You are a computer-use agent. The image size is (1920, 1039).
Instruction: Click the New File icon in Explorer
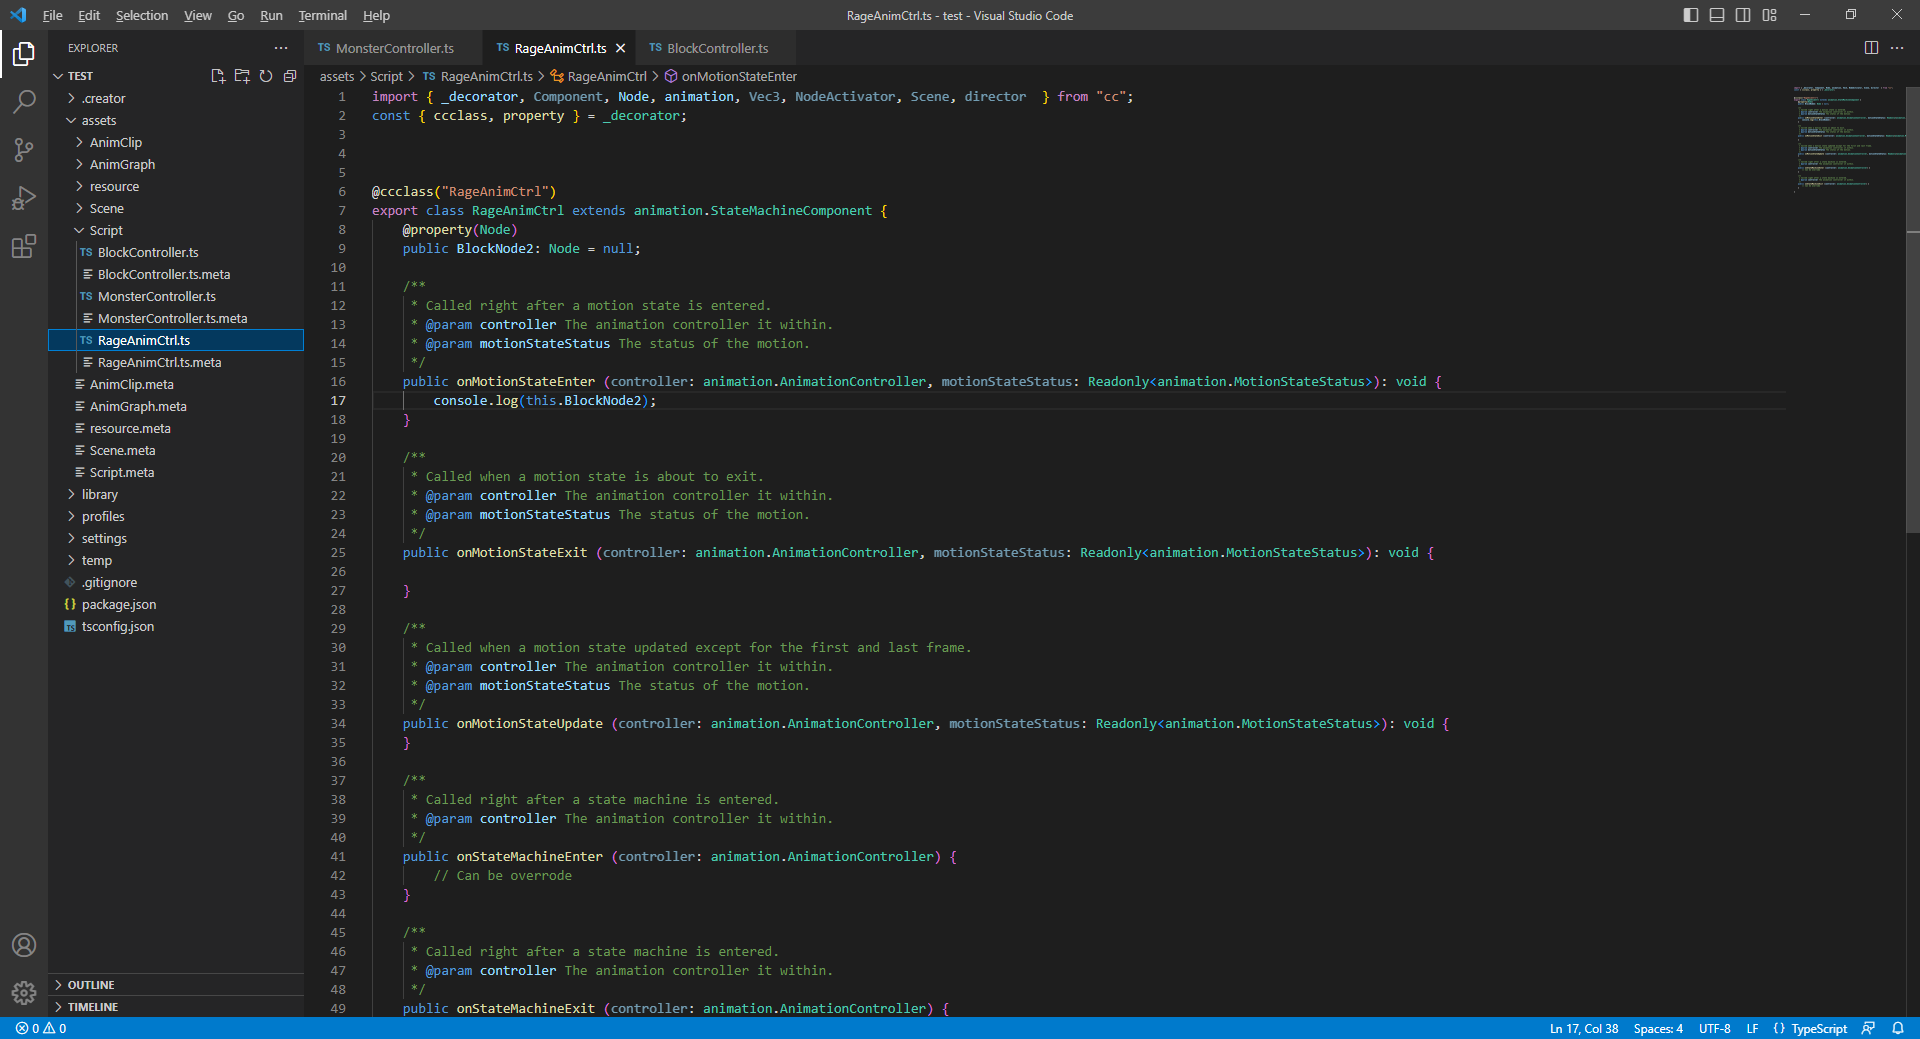point(218,76)
